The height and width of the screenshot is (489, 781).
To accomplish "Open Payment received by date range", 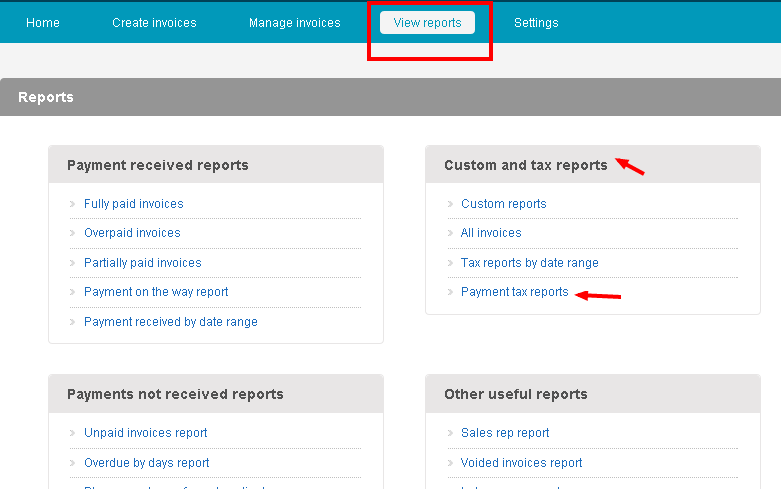I will point(171,322).
